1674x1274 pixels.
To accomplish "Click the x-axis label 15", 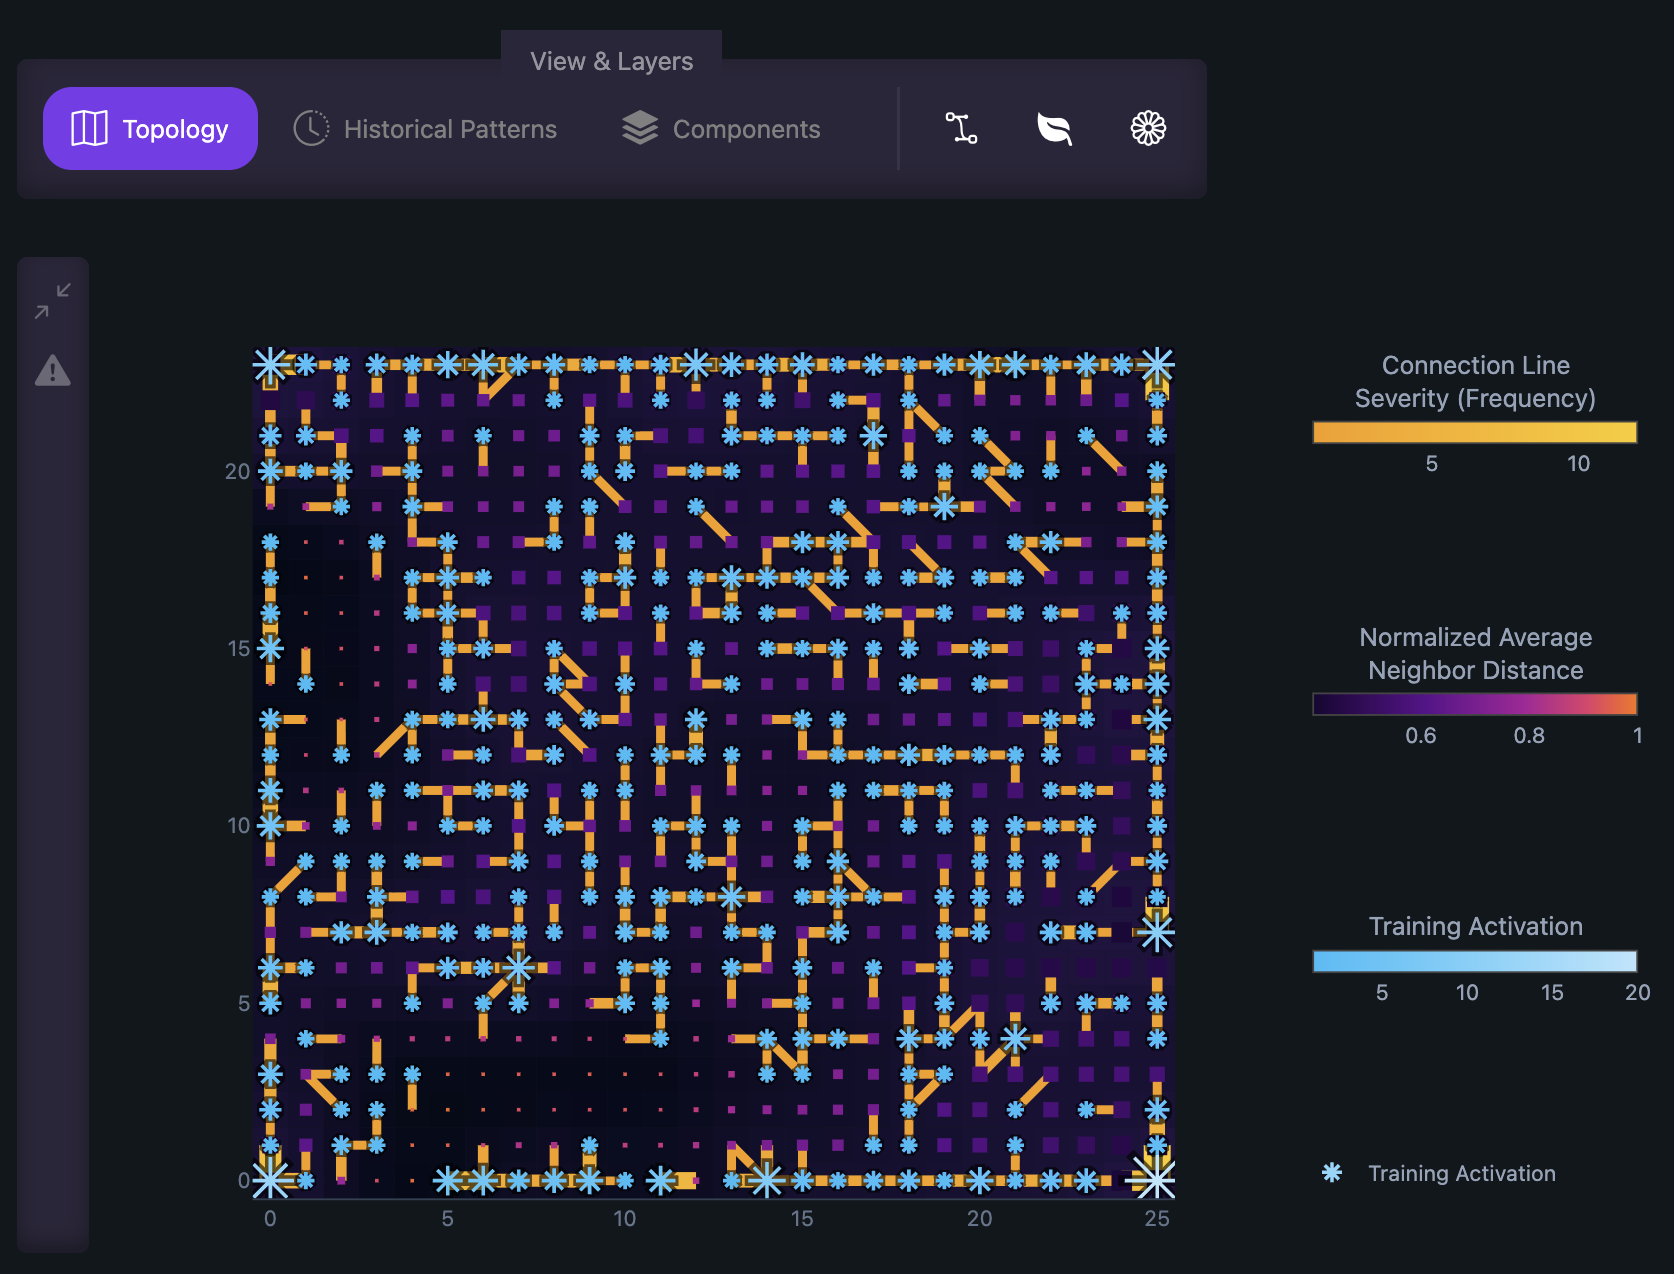I will click(802, 1218).
